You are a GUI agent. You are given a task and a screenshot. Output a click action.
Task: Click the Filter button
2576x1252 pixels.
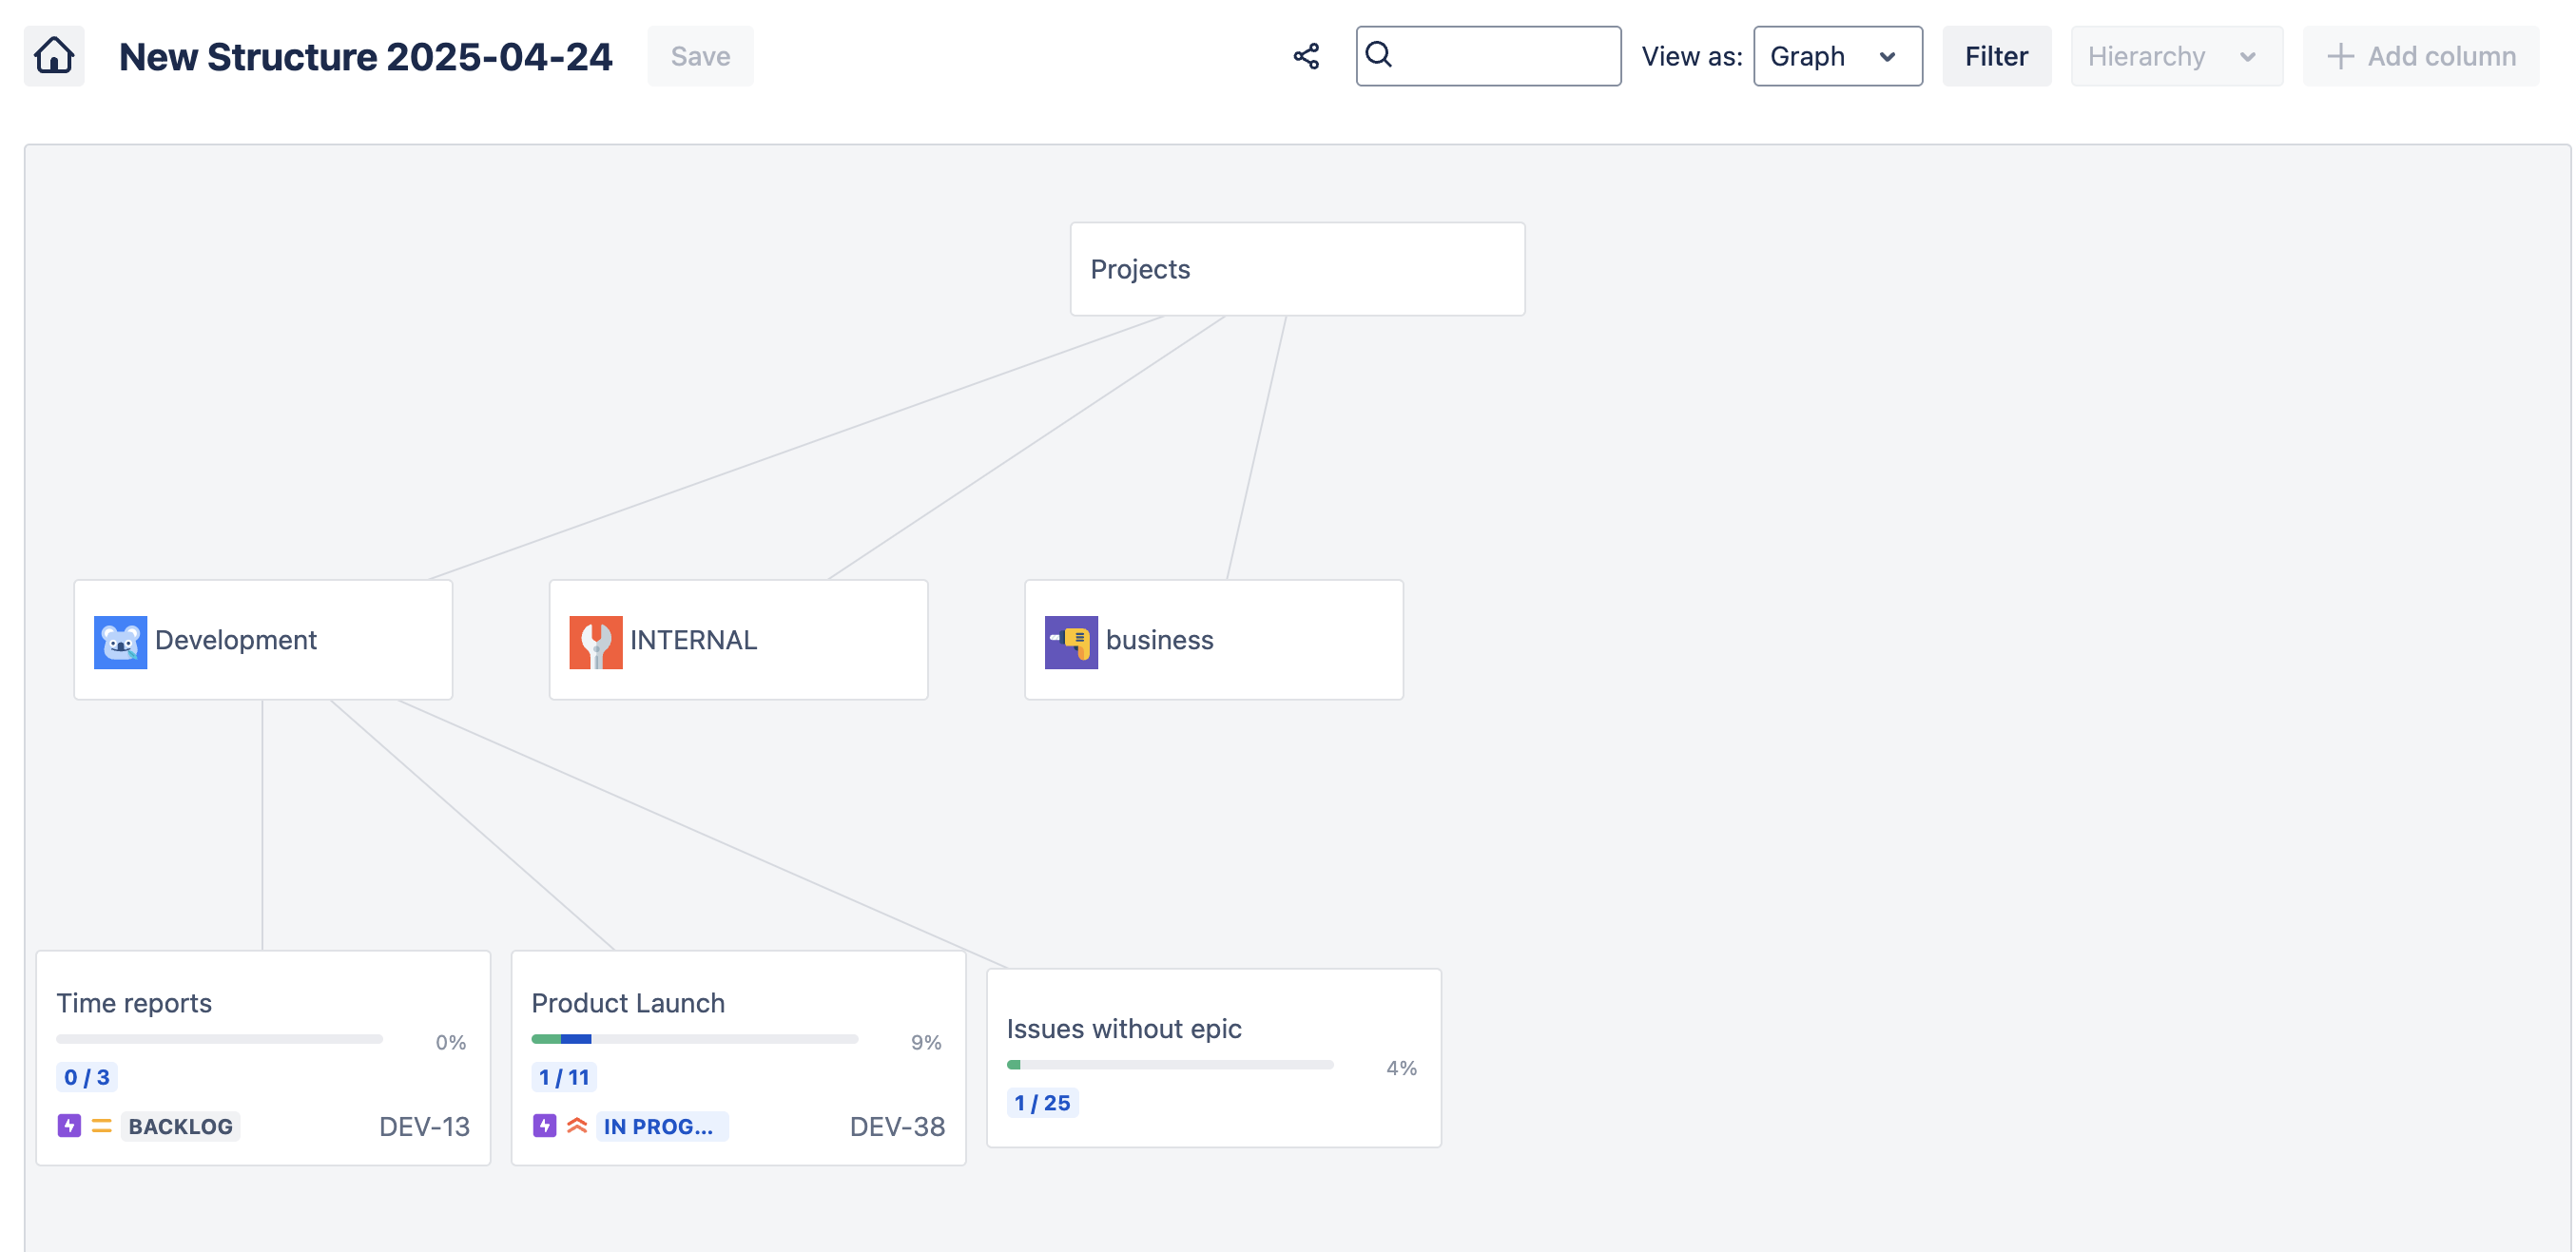coord(1995,56)
